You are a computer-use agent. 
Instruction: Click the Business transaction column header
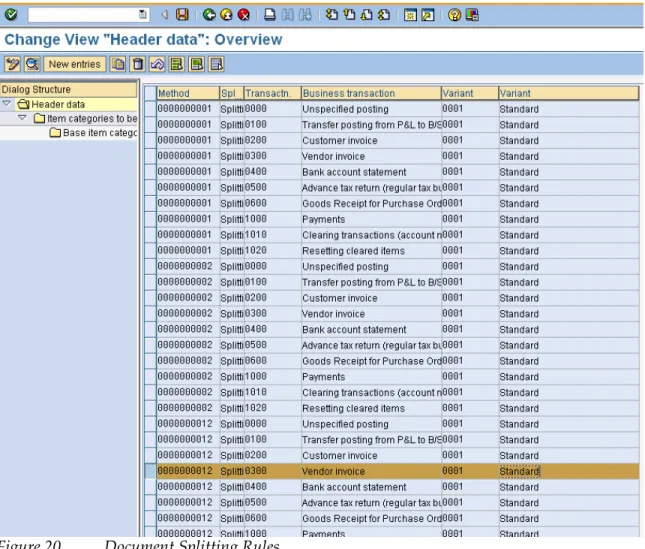pyautogui.click(x=371, y=93)
